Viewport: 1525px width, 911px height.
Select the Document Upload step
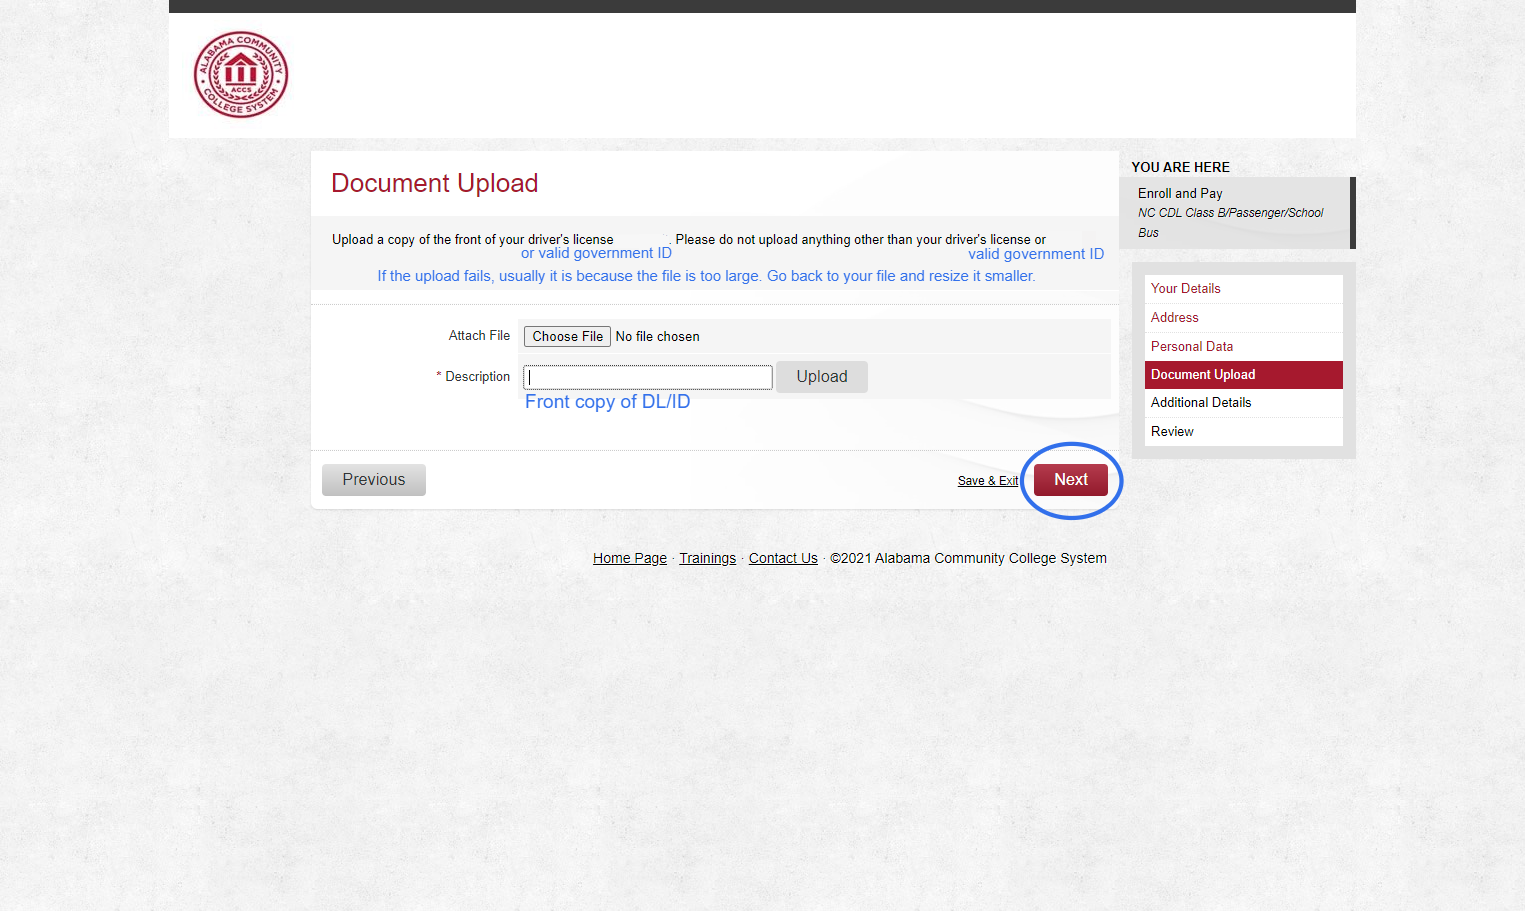point(1244,375)
